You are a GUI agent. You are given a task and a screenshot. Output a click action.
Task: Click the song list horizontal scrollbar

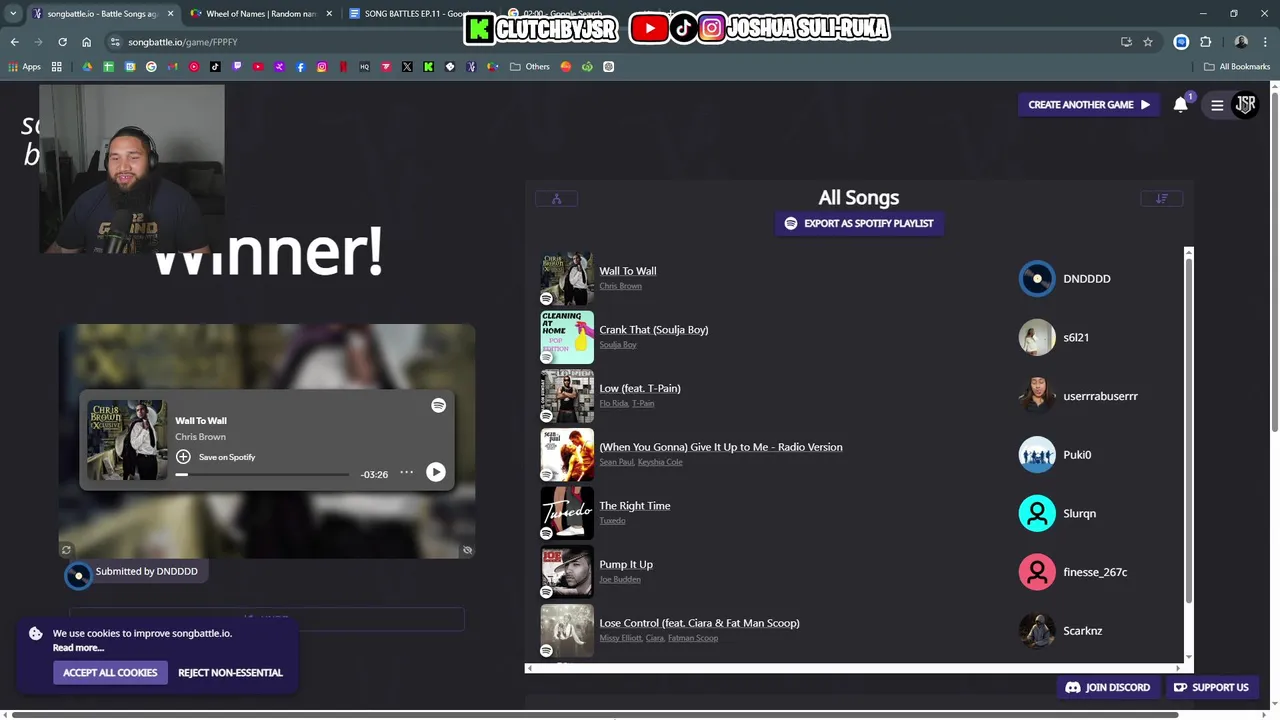click(x=852, y=668)
